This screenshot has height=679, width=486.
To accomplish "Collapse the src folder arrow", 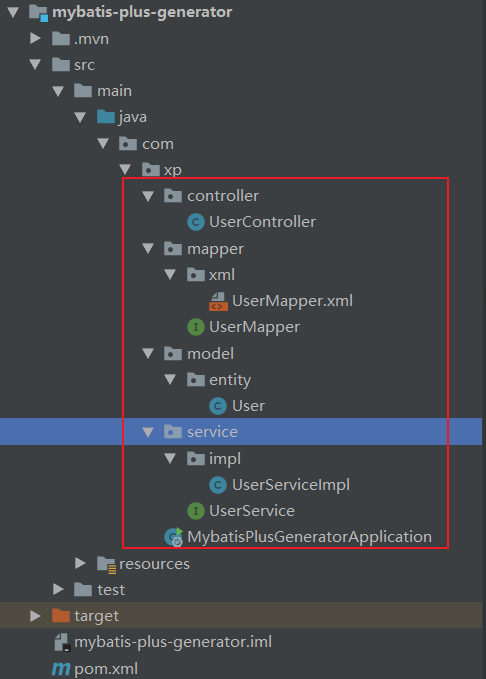I will point(36,65).
